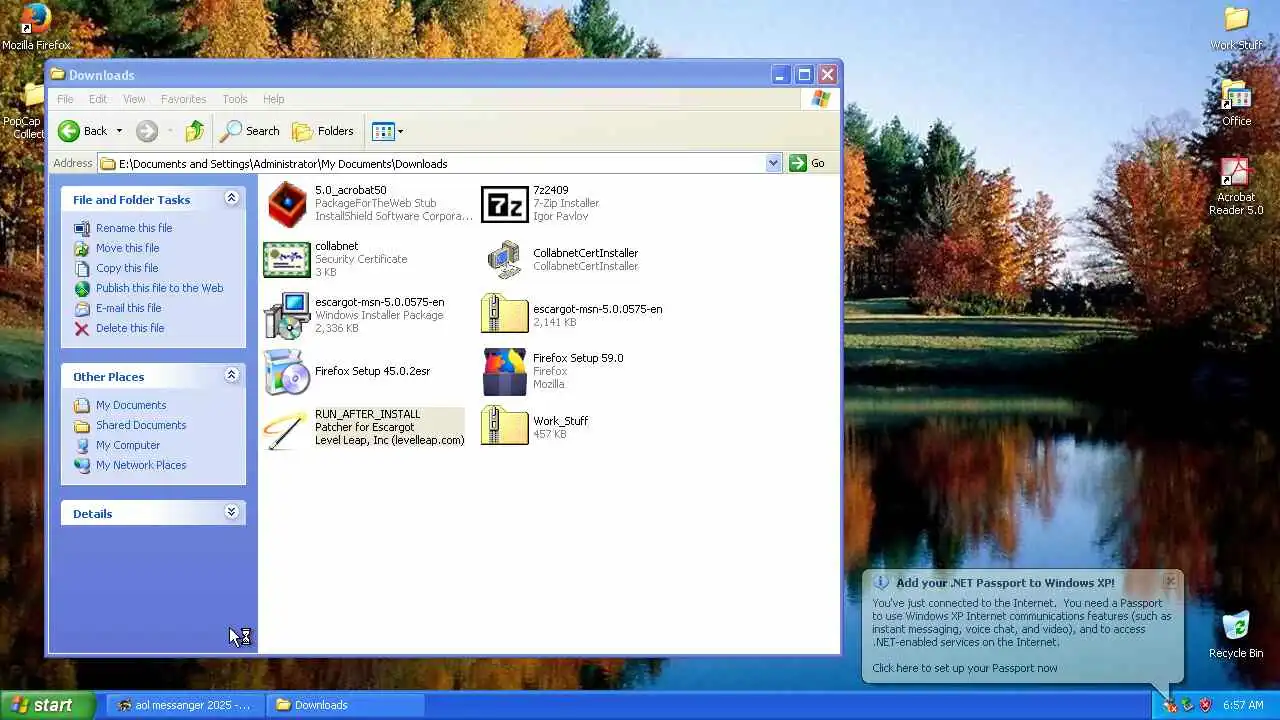Click the Downloads taskbar button
Image resolution: width=1280 pixels, height=720 pixels.
[x=346, y=705]
